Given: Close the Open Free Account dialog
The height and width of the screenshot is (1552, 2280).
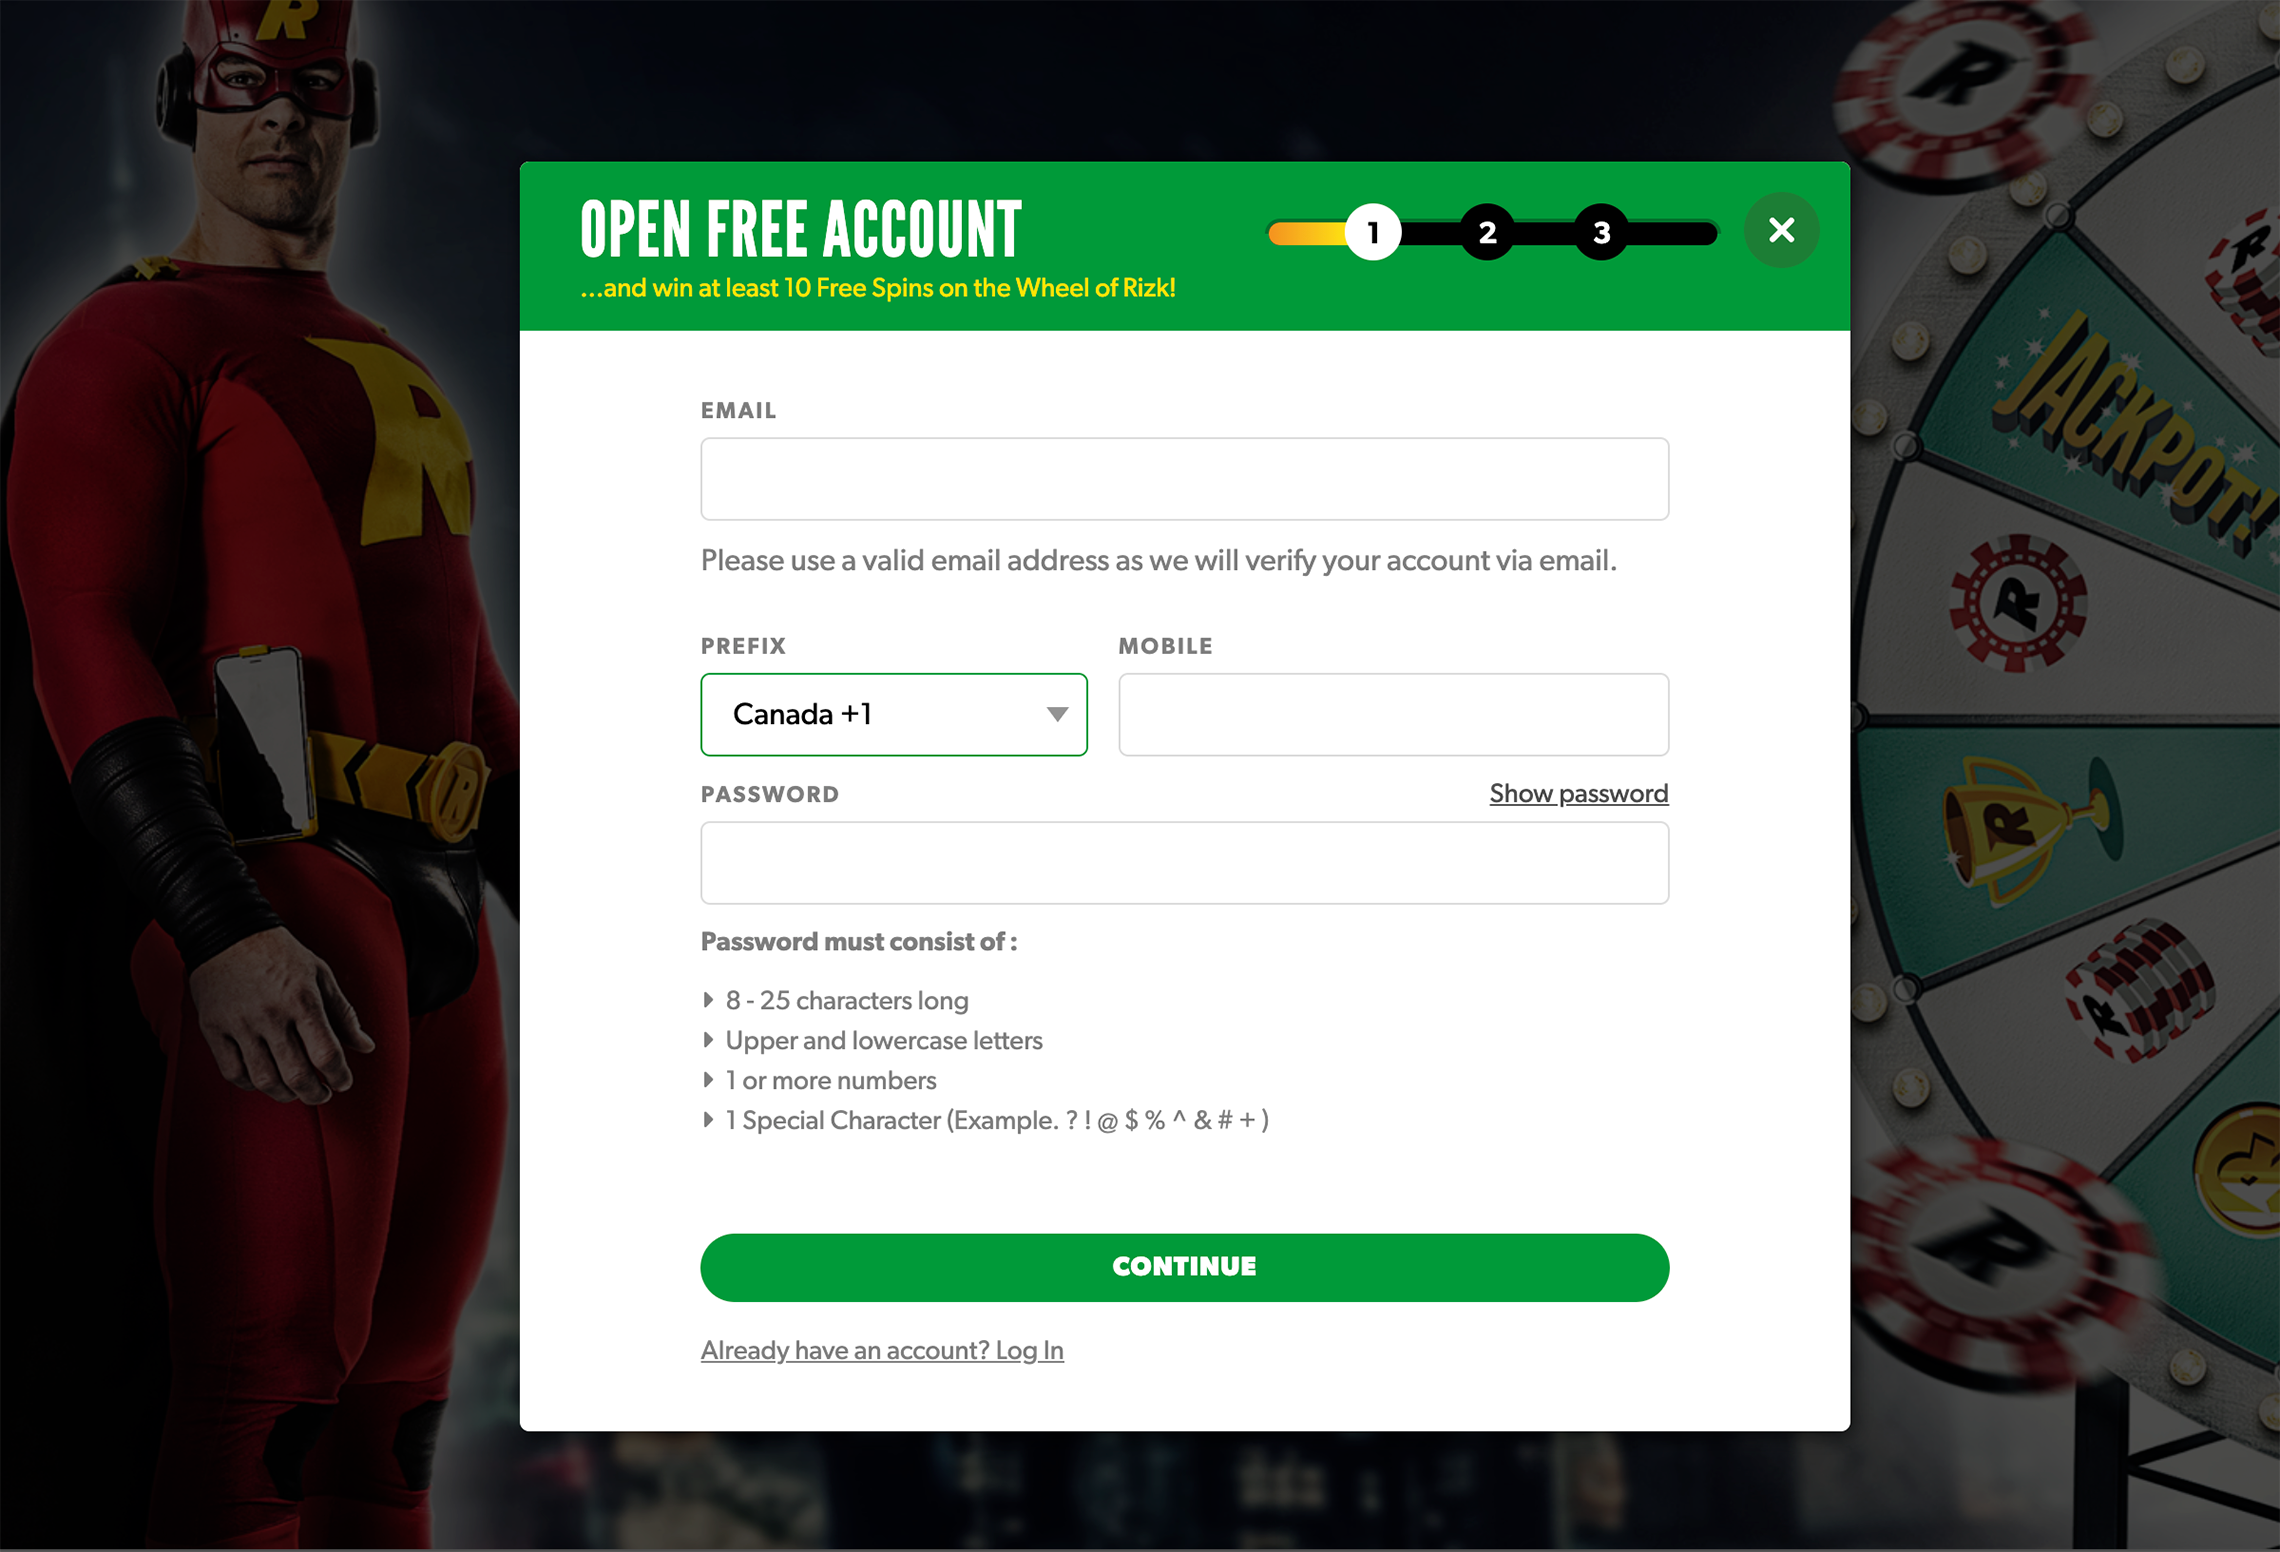Looking at the screenshot, I should 1781,231.
